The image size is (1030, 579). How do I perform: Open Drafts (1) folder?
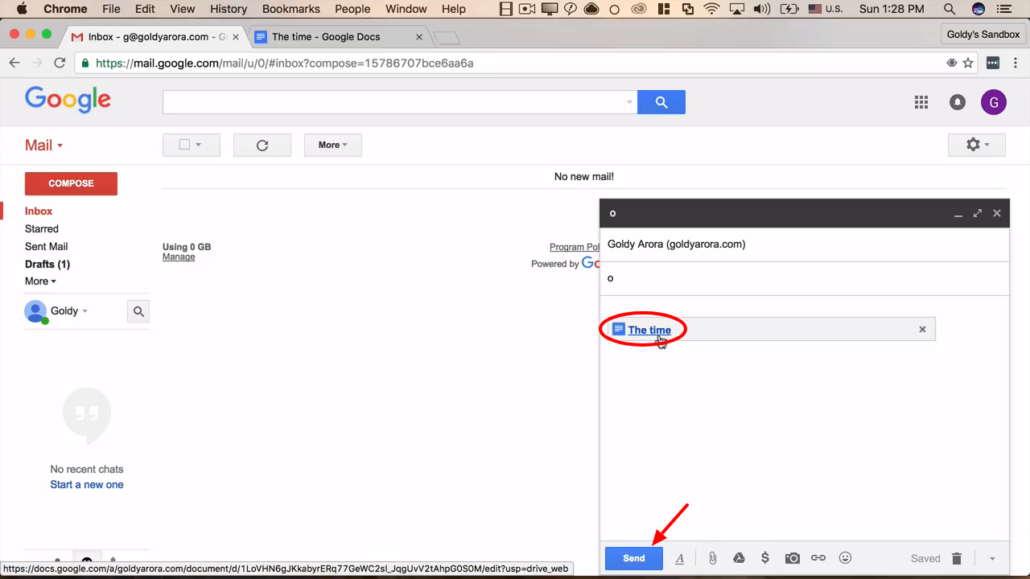(47, 264)
